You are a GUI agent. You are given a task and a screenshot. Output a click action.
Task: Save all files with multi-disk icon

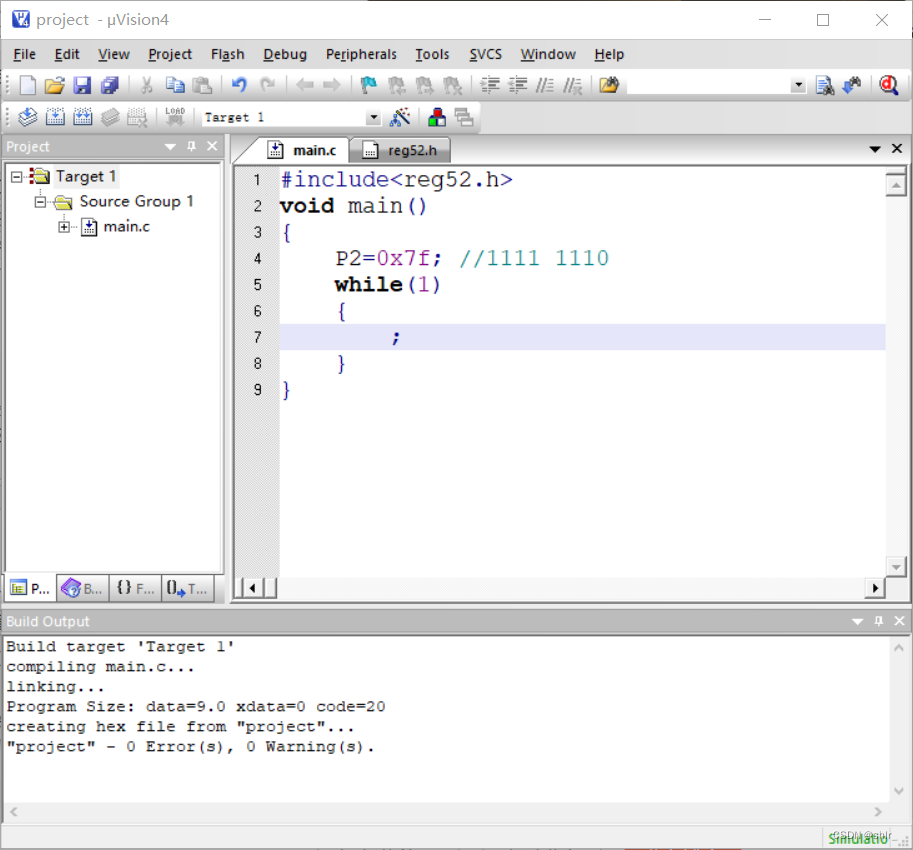point(109,85)
